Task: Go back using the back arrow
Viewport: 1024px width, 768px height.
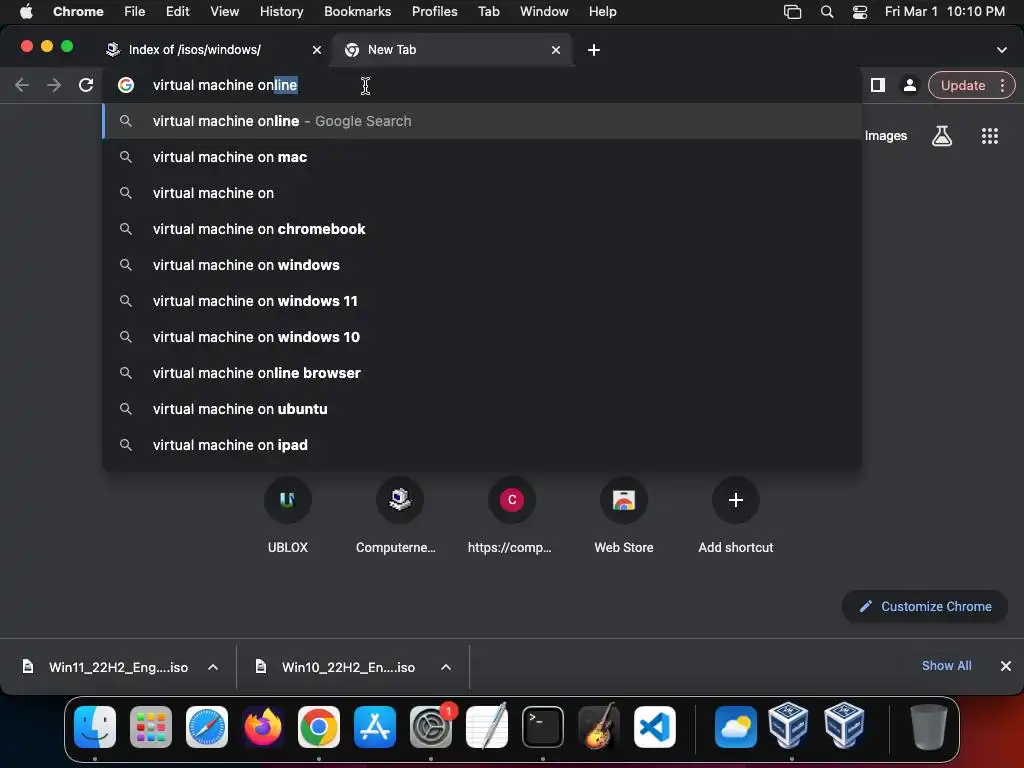Action: tap(22, 85)
